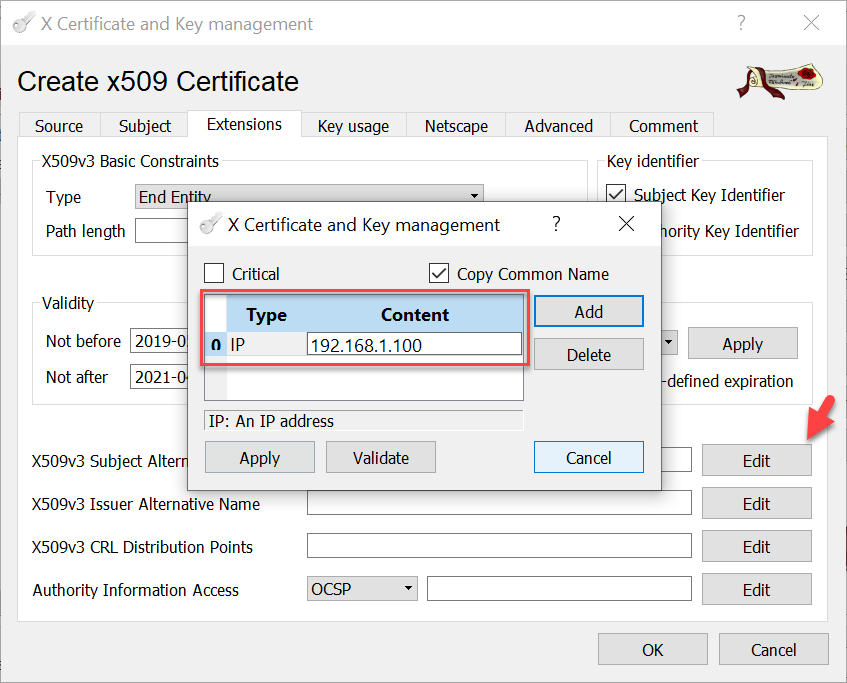Toggle Subject Key Identifier checkbox
847x683 pixels.
point(616,195)
